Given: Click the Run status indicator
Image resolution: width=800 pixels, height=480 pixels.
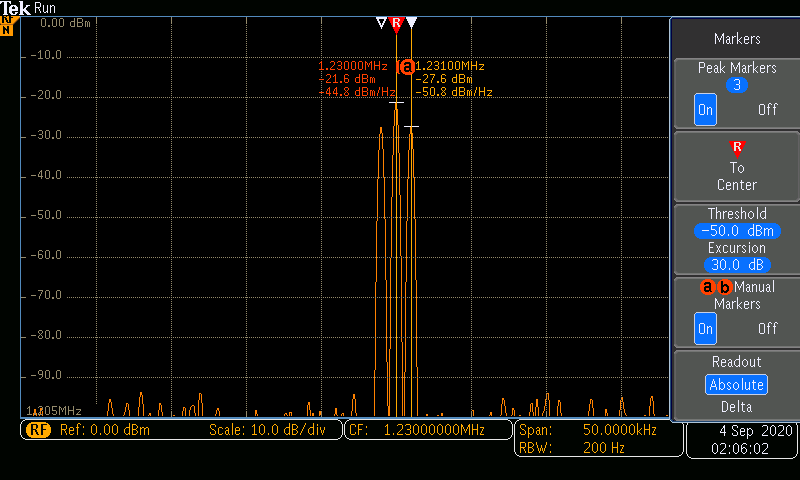Looking at the screenshot, I should [x=45, y=8].
